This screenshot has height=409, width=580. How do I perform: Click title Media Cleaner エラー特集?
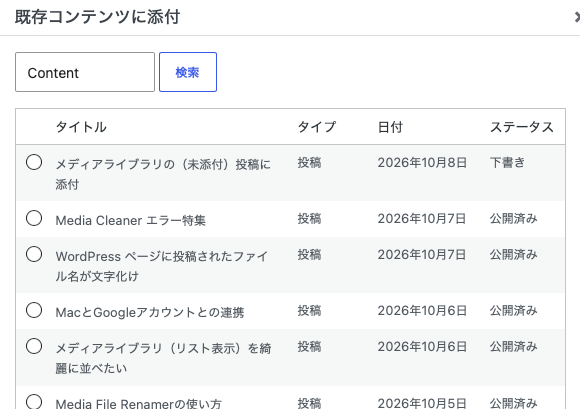coord(131,220)
